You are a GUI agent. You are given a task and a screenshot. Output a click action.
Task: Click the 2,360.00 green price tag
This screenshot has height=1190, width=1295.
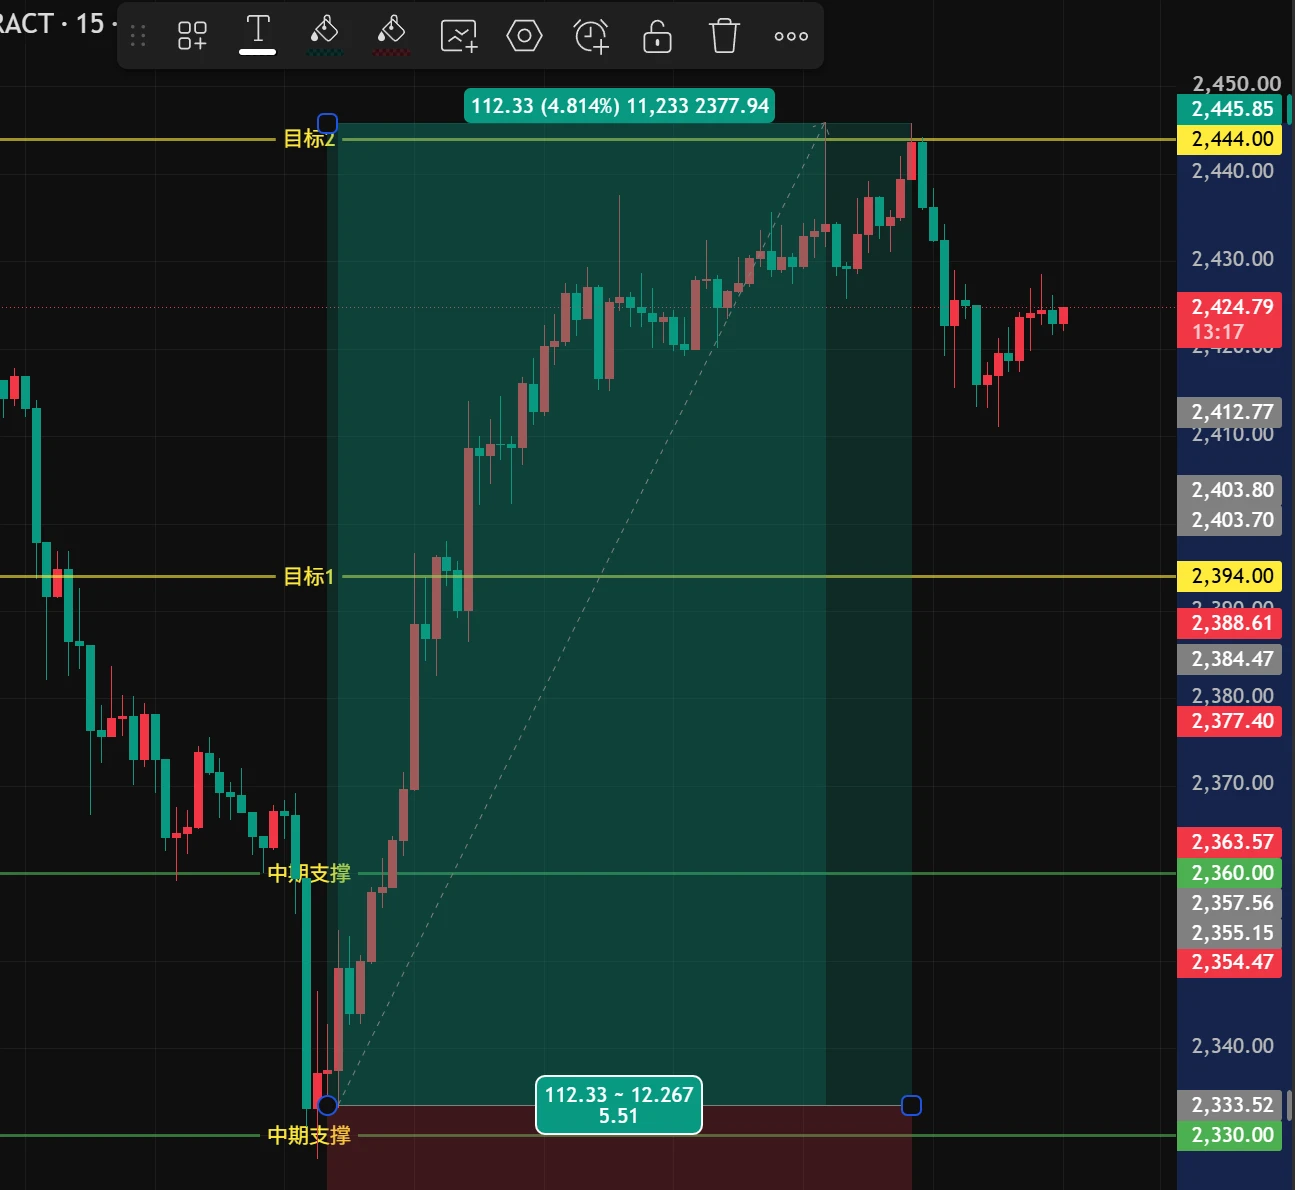[1230, 873]
